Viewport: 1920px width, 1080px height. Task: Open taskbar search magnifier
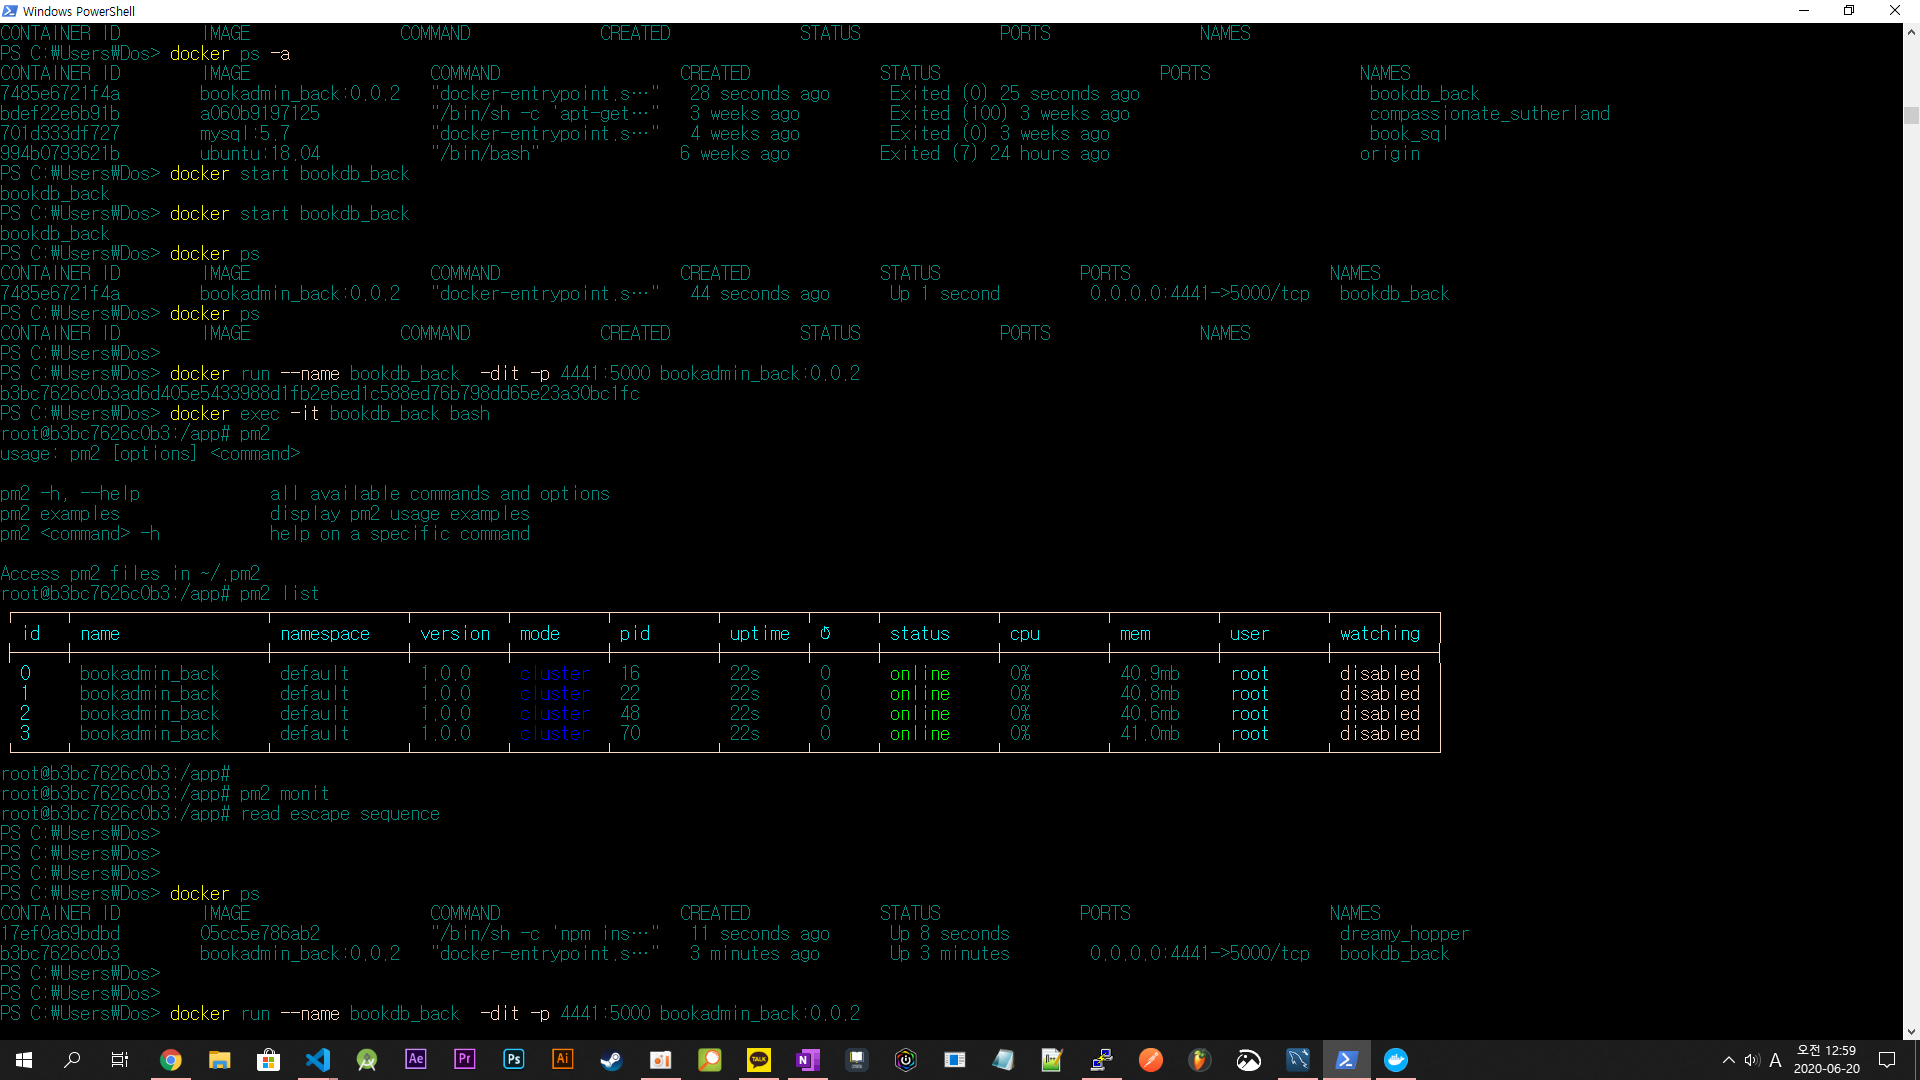[x=72, y=1060]
